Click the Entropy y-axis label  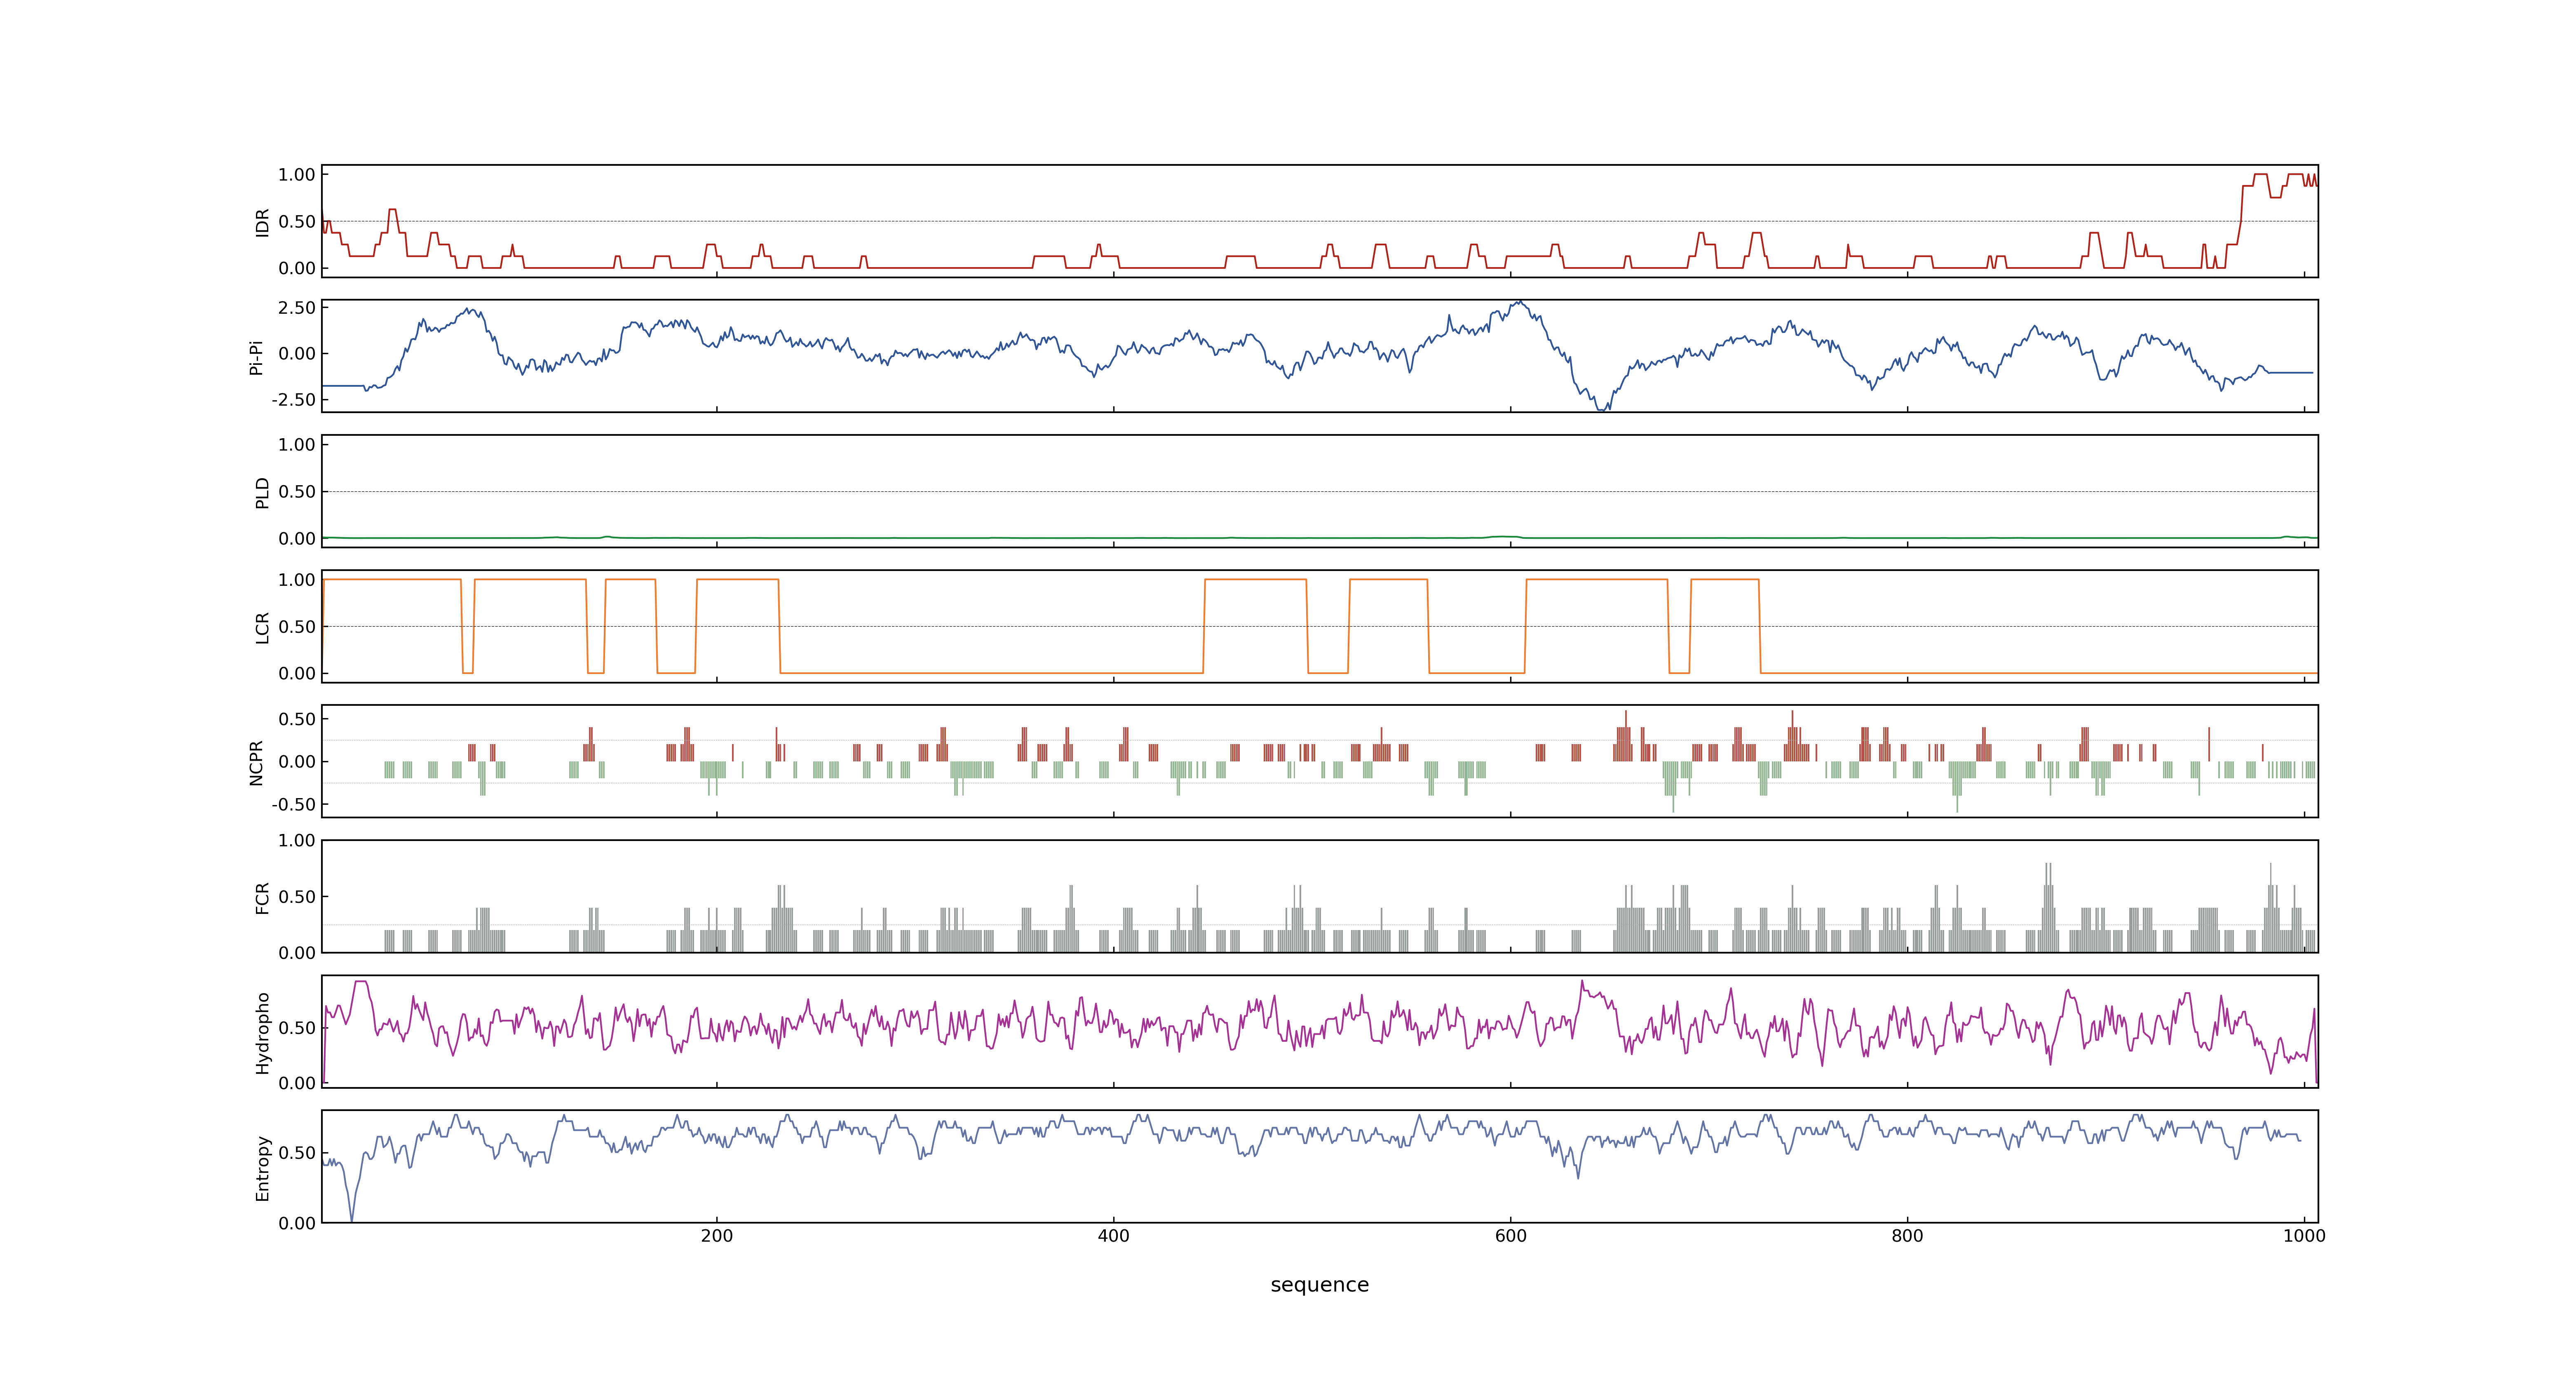(x=262, y=1168)
